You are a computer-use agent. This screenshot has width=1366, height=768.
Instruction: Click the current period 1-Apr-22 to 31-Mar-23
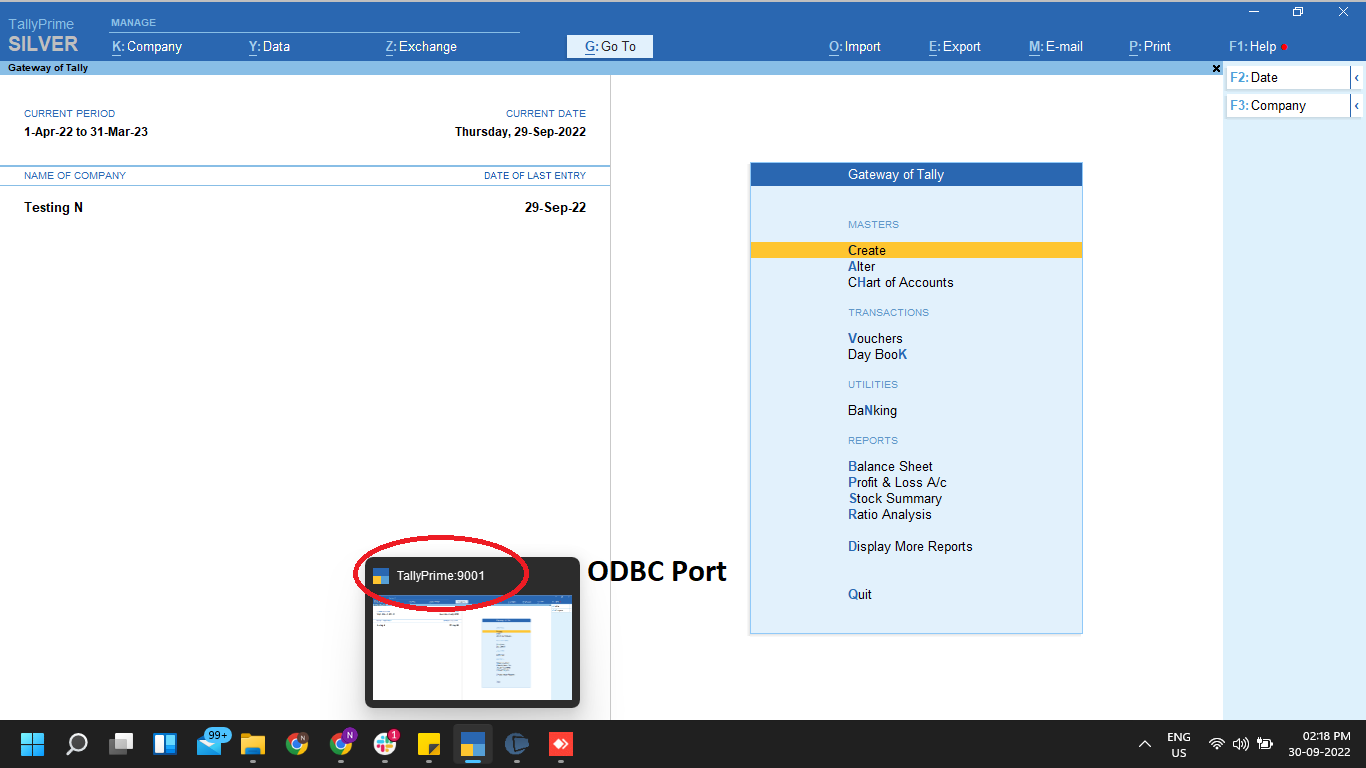[86, 132]
